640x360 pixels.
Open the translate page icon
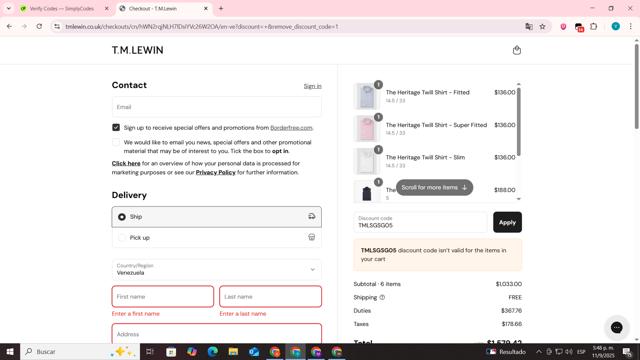529,27
